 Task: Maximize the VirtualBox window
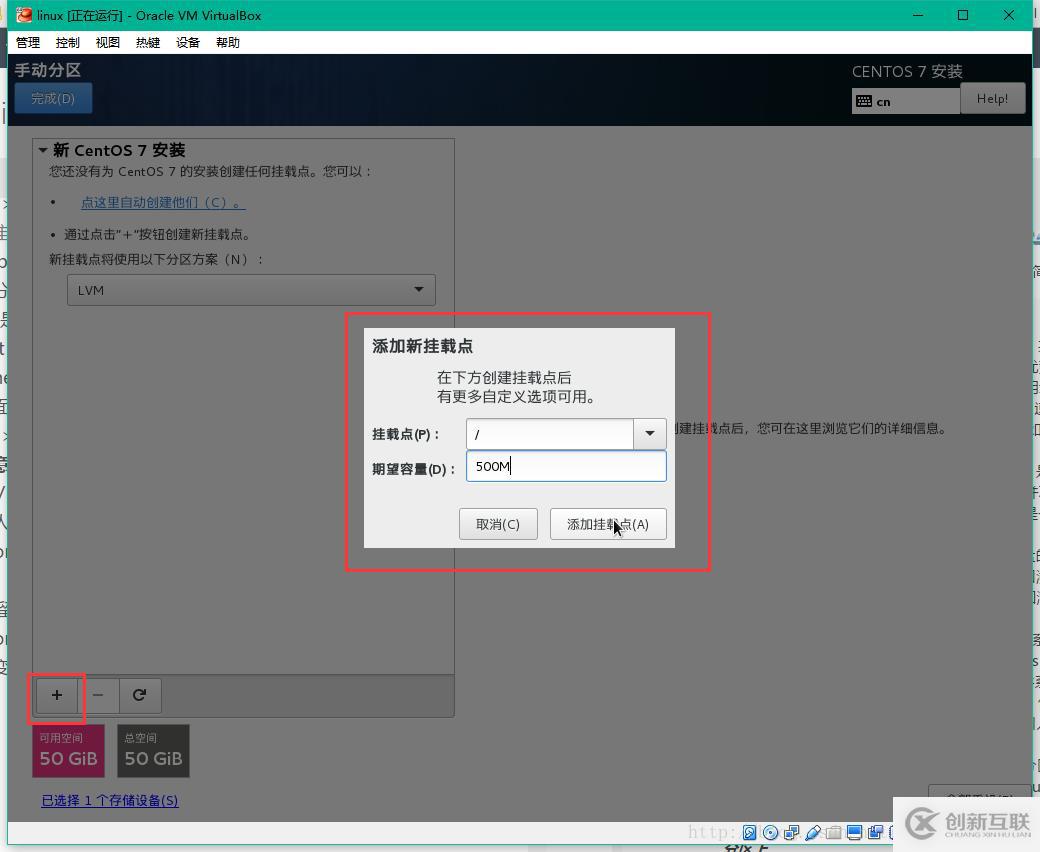(963, 15)
